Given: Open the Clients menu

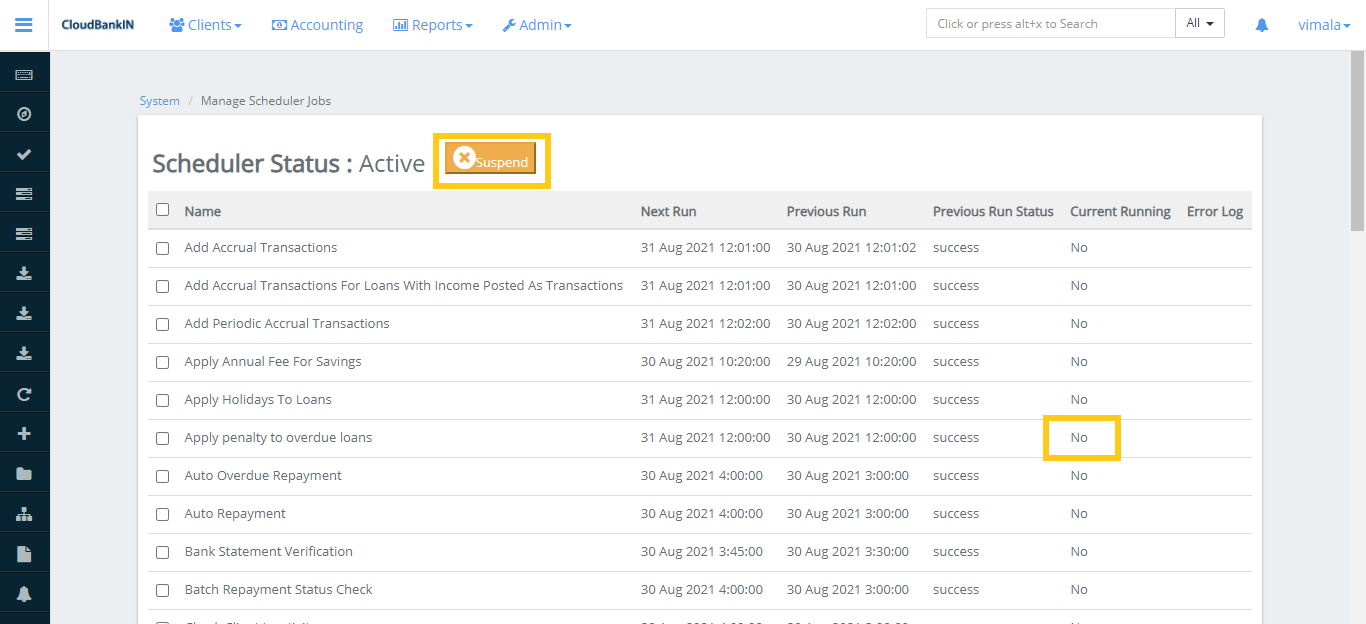Looking at the screenshot, I should click(x=205, y=24).
